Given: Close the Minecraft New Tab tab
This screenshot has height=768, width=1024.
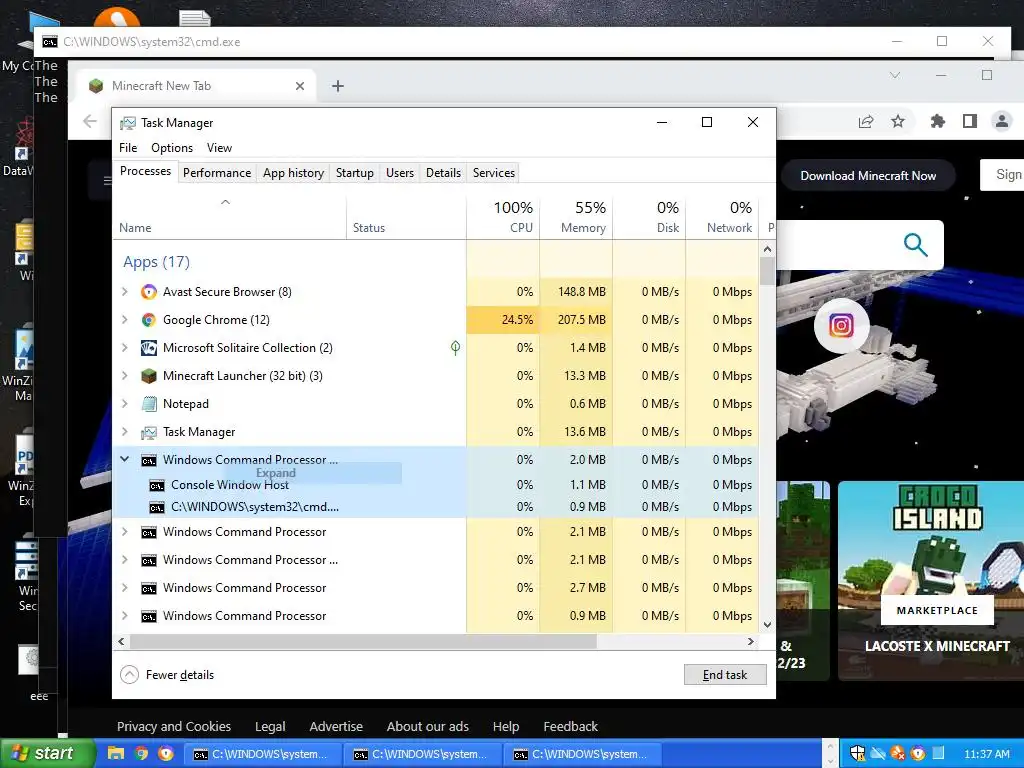Looking at the screenshot, I should click(300, 86).
